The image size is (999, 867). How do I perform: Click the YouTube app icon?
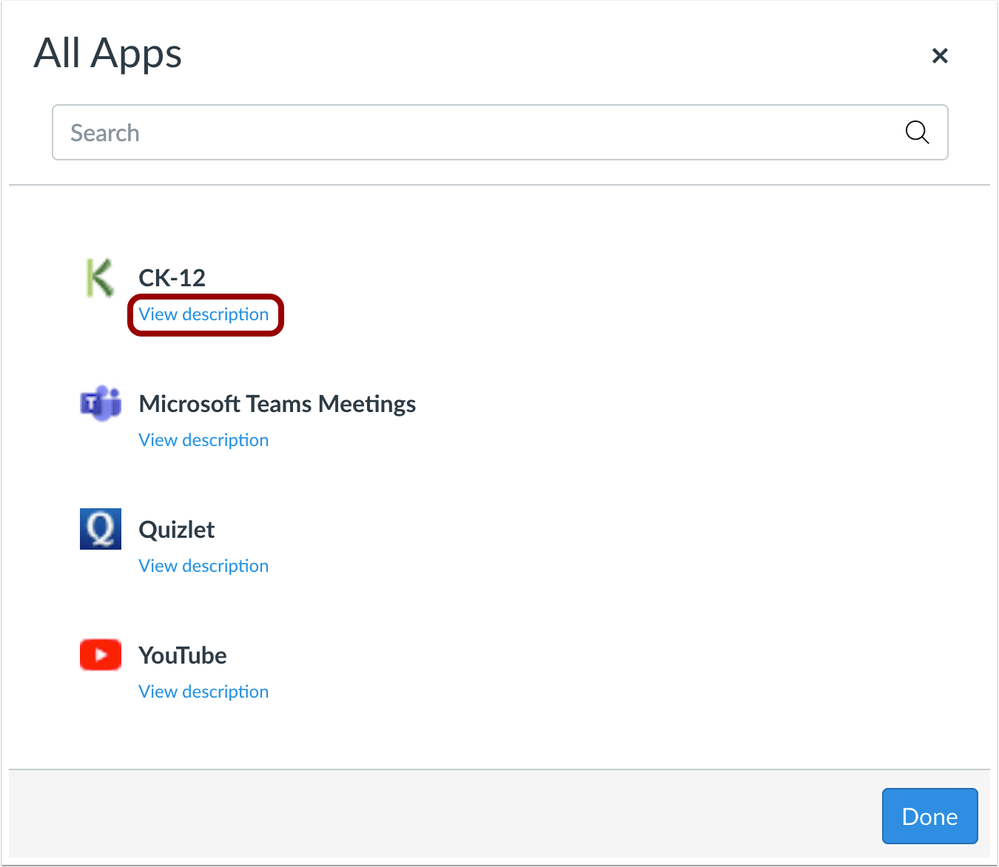click(101, 654)
